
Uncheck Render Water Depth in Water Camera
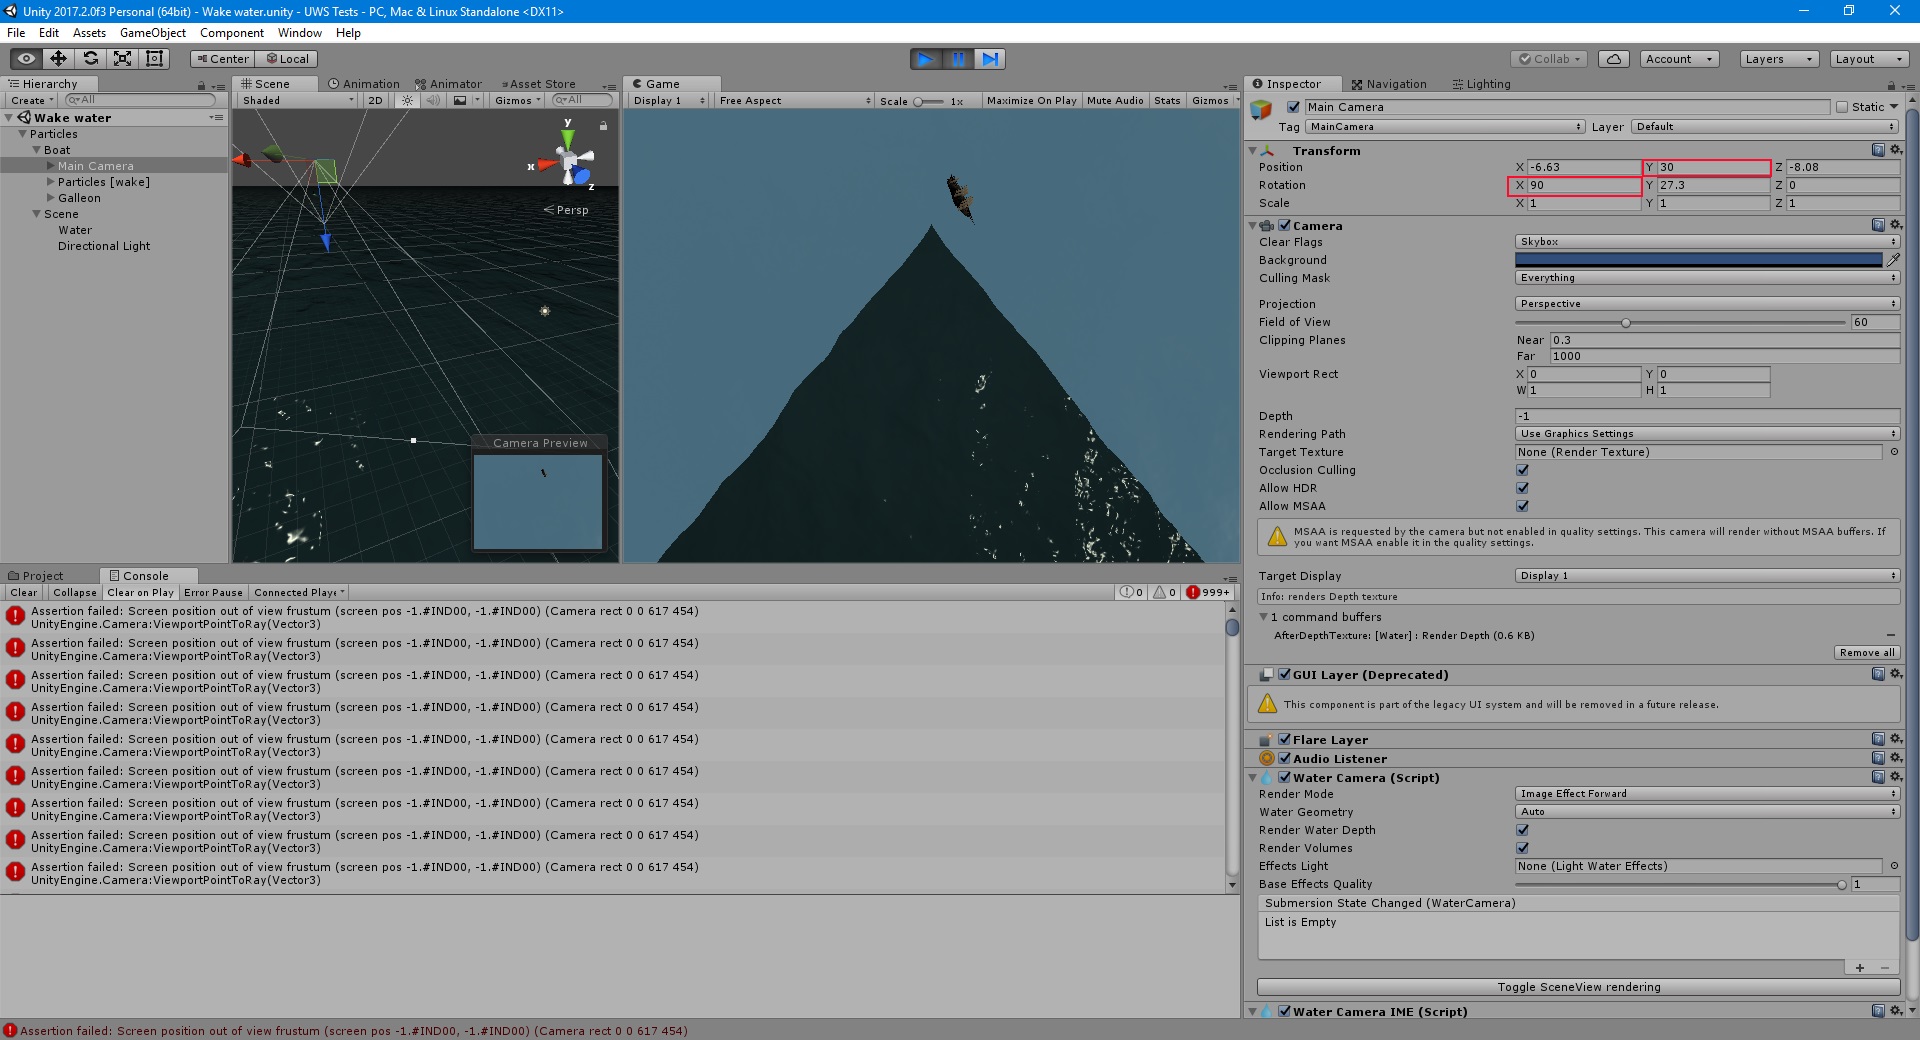[1522, 829]
